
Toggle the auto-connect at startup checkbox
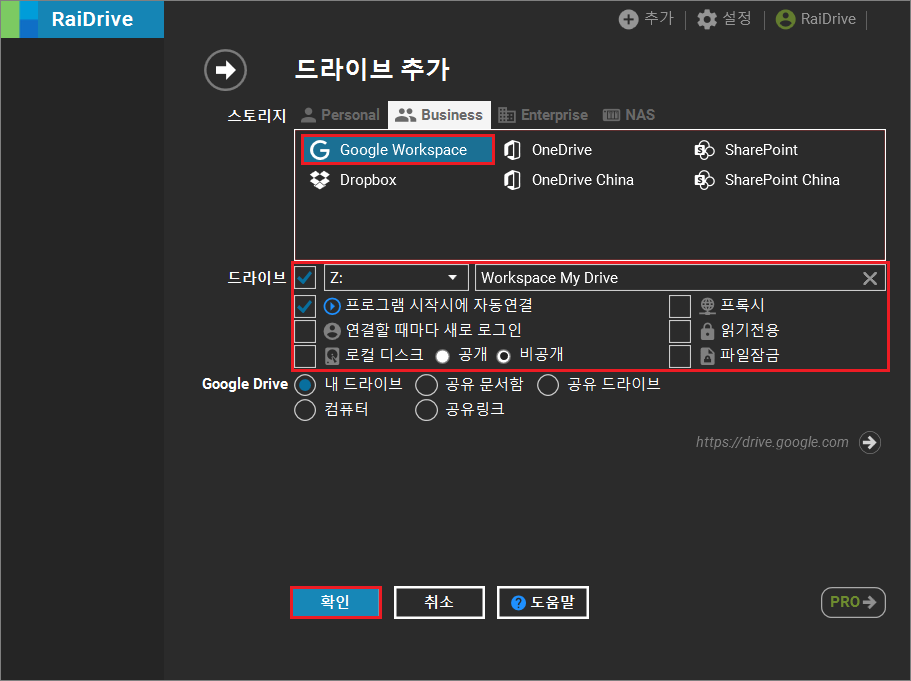[305, 306]
